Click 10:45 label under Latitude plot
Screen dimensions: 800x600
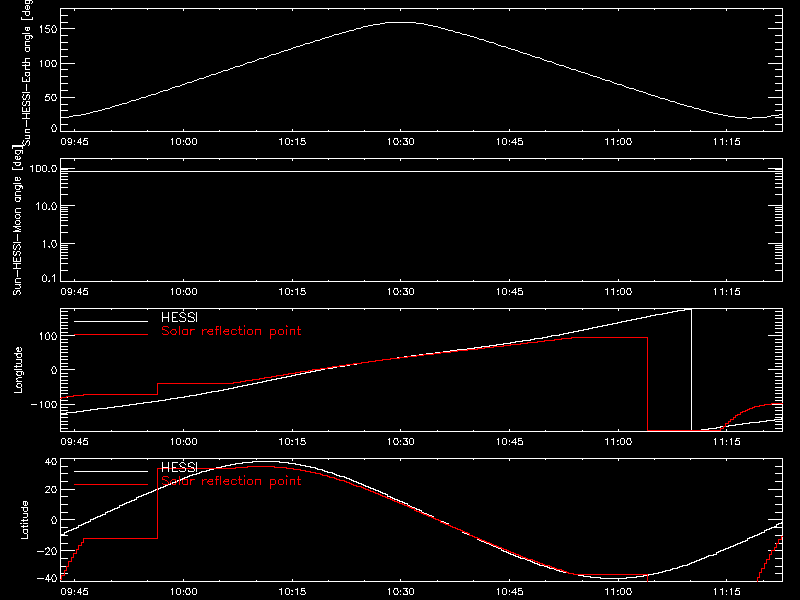509,591
